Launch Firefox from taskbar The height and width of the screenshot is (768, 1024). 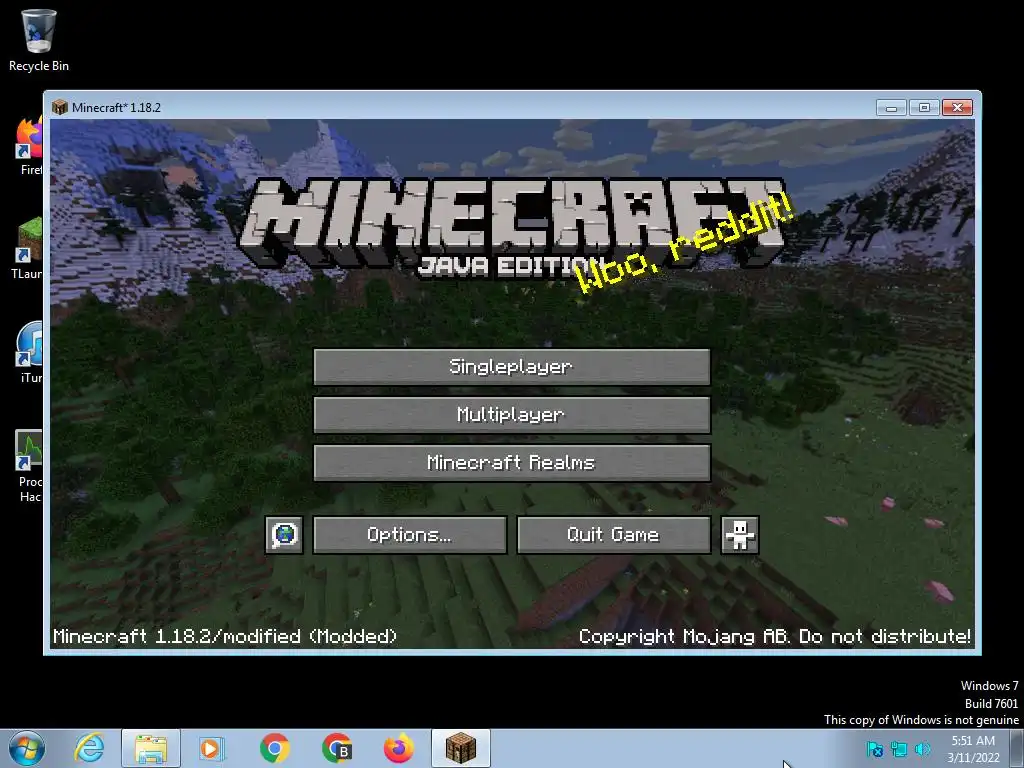click(398, 748)
